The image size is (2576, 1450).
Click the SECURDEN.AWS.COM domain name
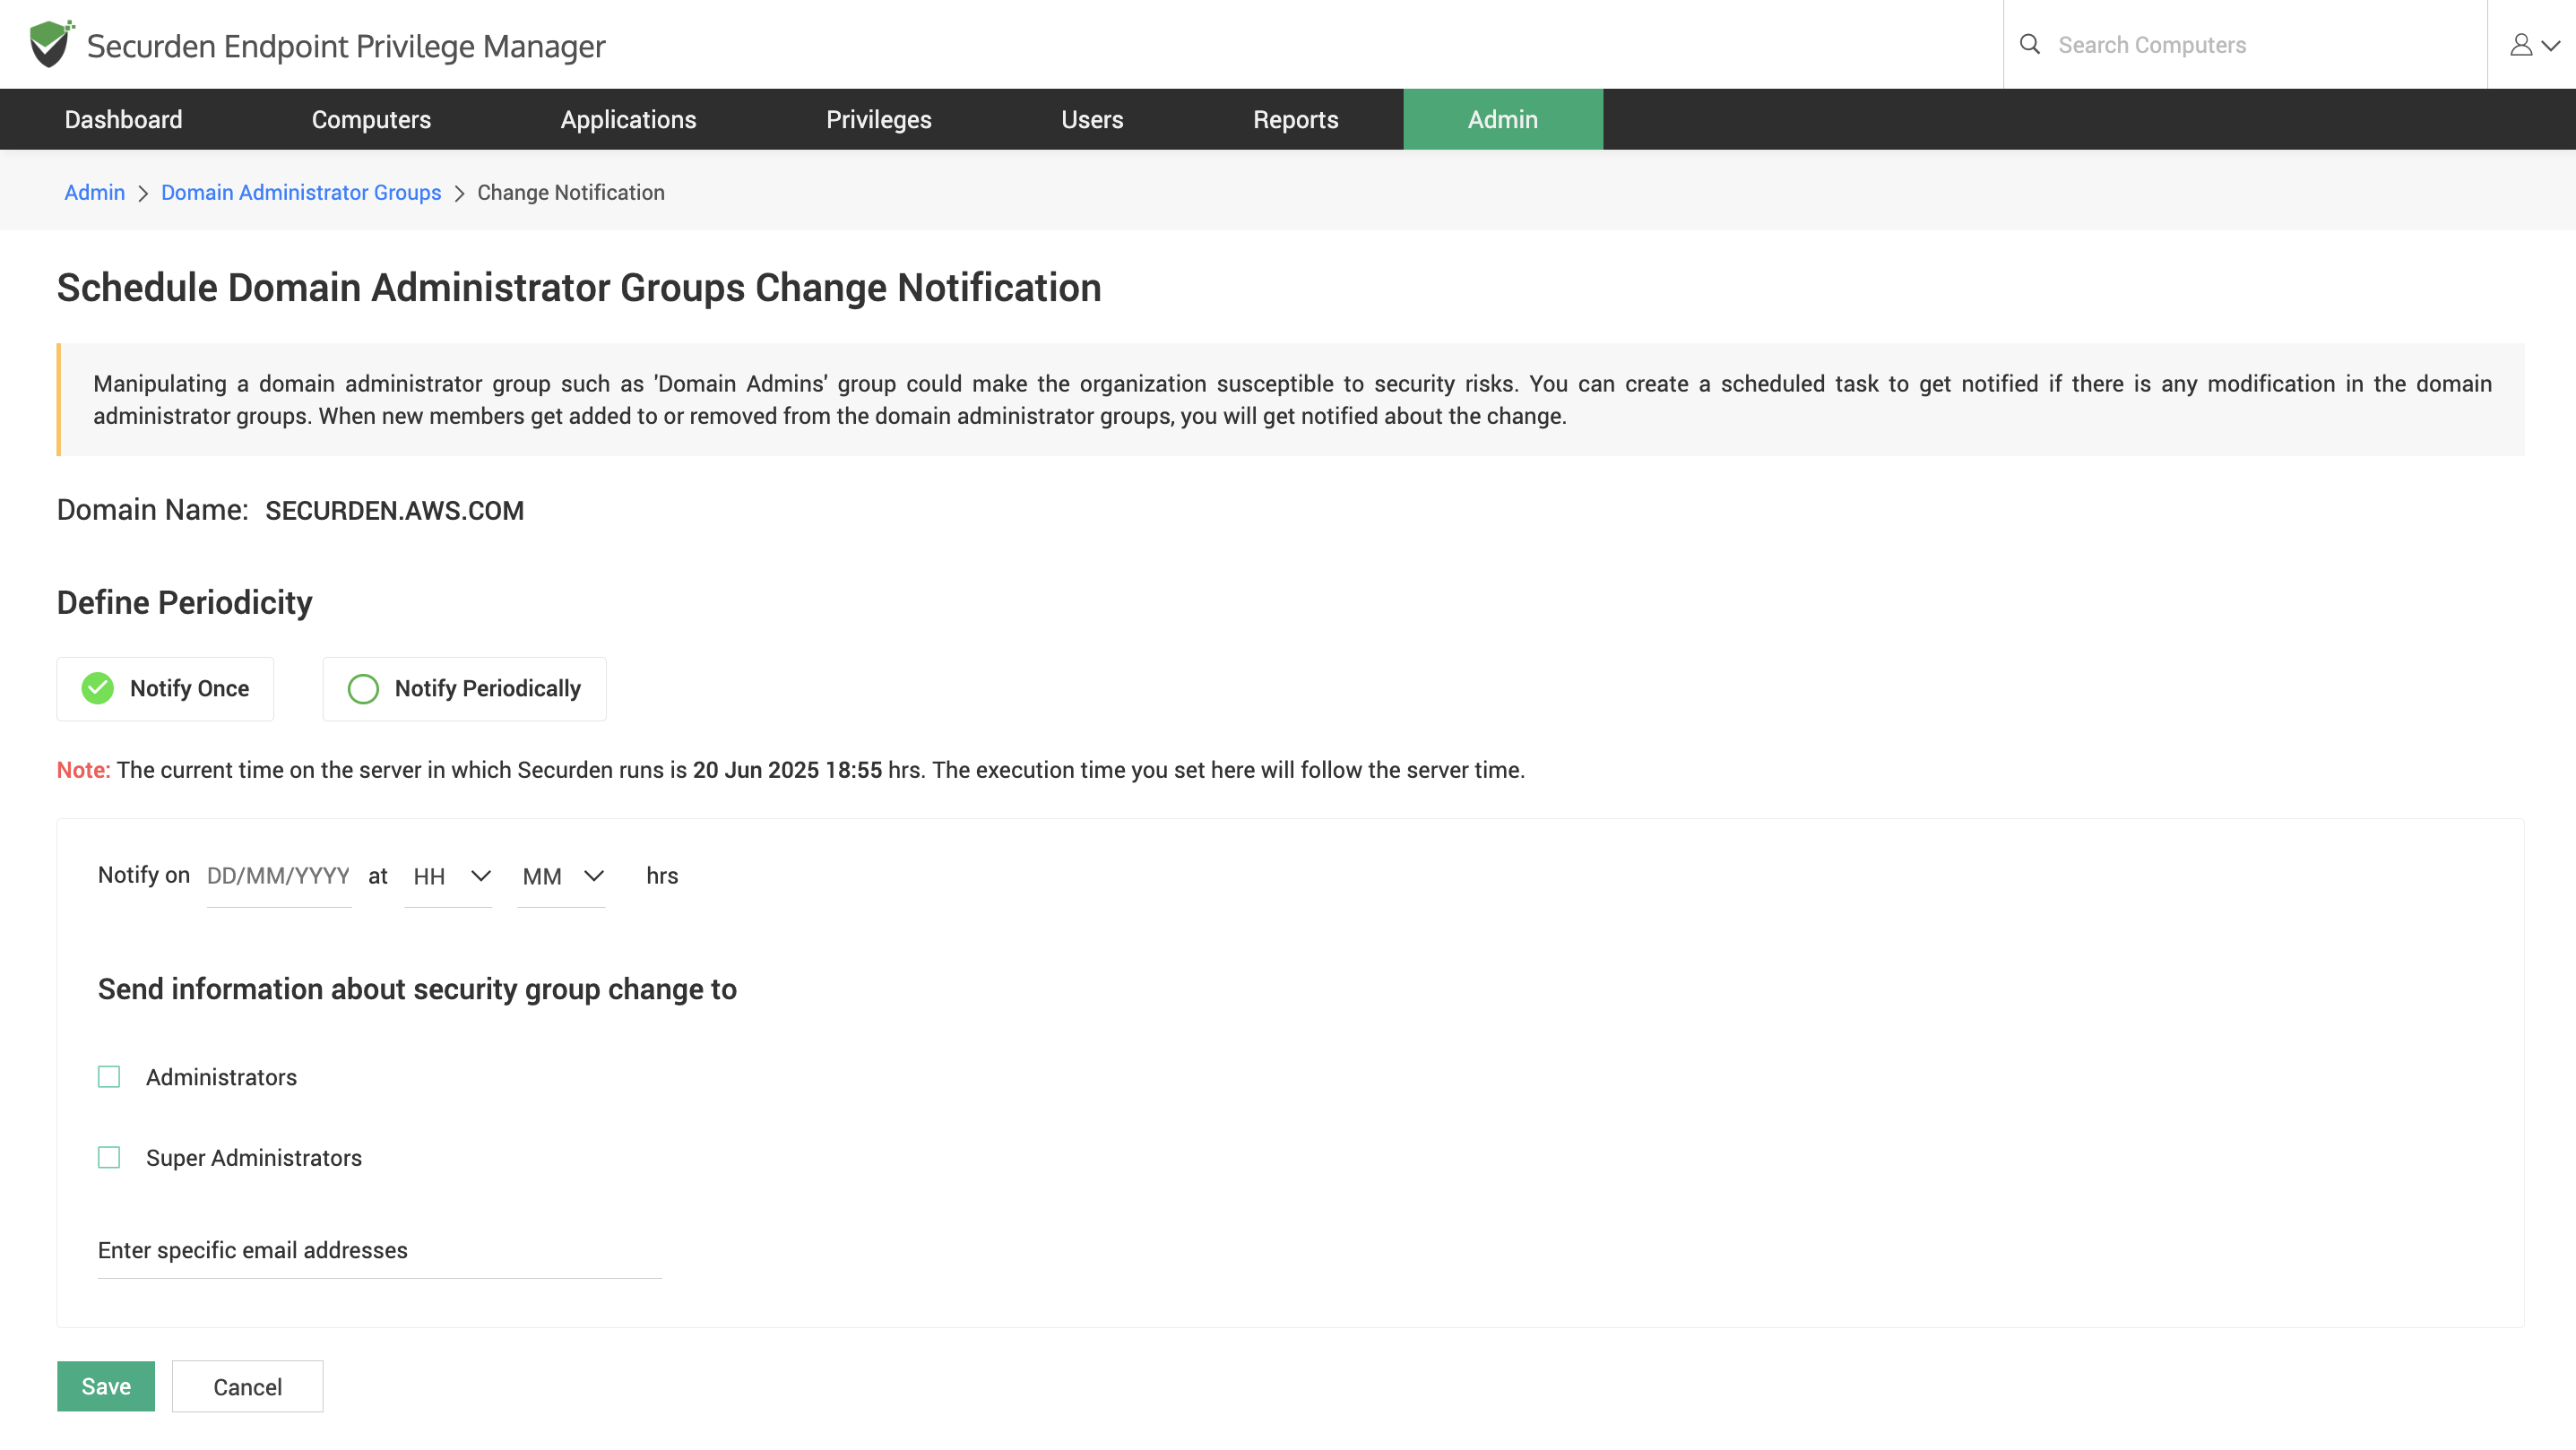[394, 511]
